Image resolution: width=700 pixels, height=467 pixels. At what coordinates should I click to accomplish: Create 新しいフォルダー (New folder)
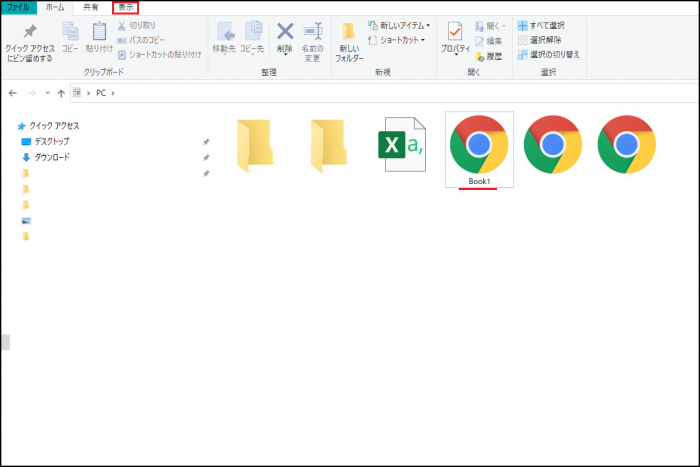(349, 43)
